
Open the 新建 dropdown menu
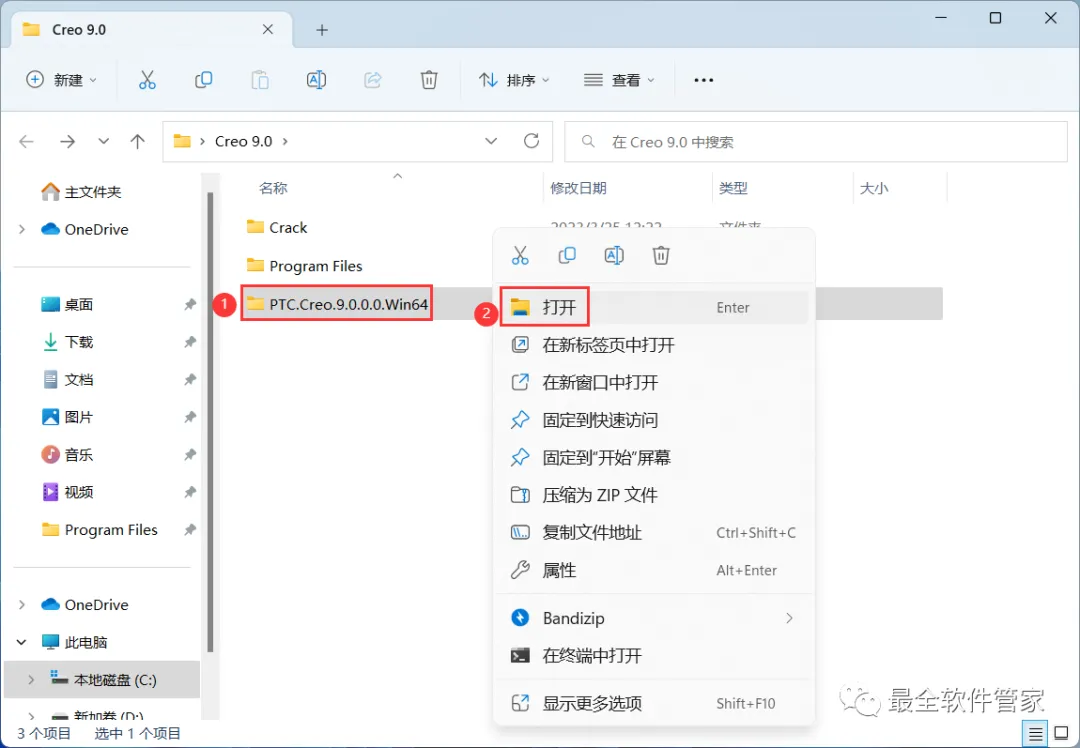tap(61, 80)
